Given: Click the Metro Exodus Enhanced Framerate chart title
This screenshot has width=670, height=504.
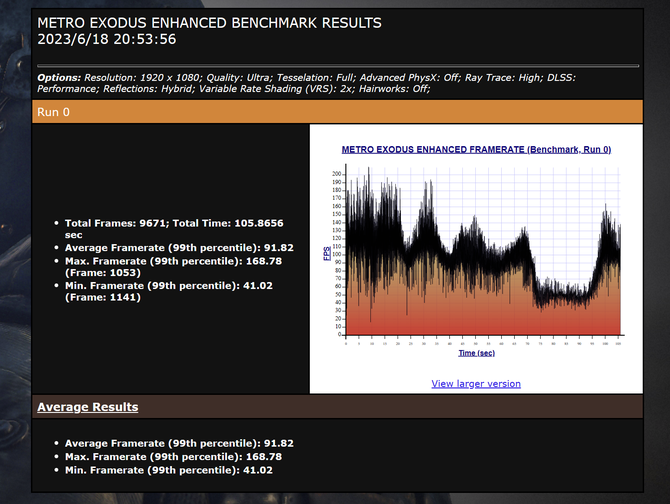Looking at the screenshot, I should click(x=476, y=149).
